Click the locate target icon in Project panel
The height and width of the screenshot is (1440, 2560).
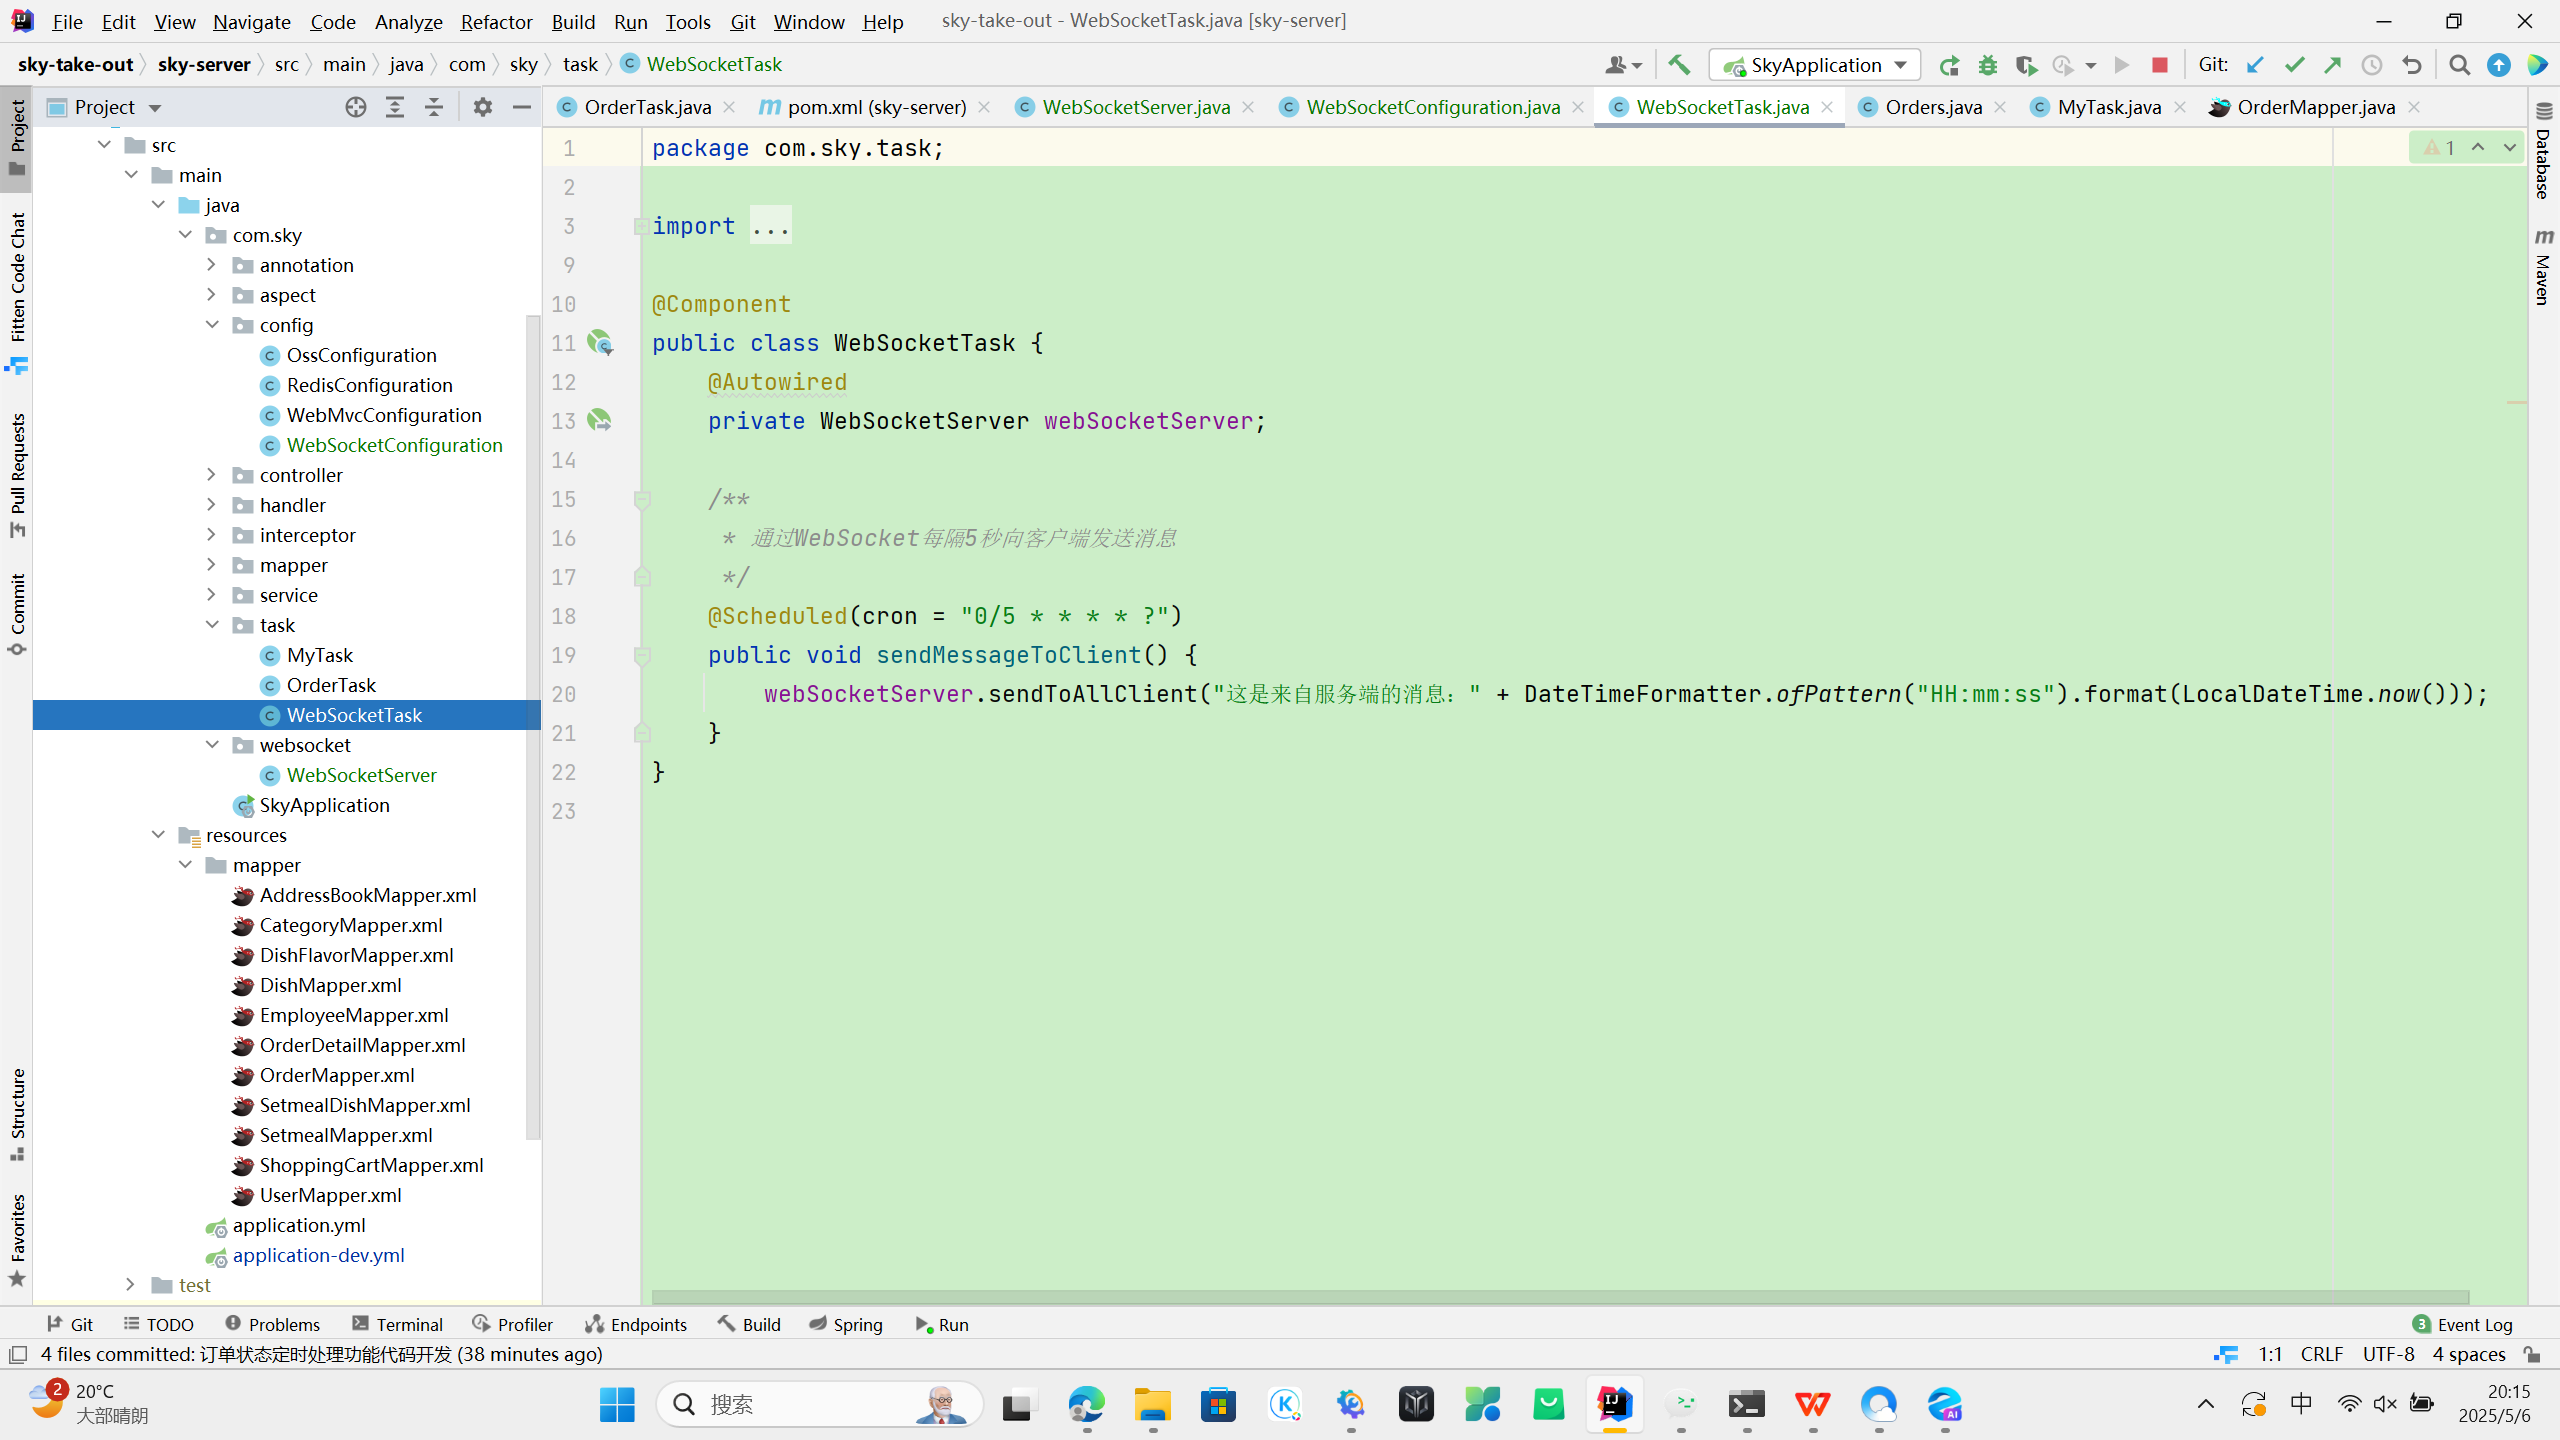click(x=356, y=107)
